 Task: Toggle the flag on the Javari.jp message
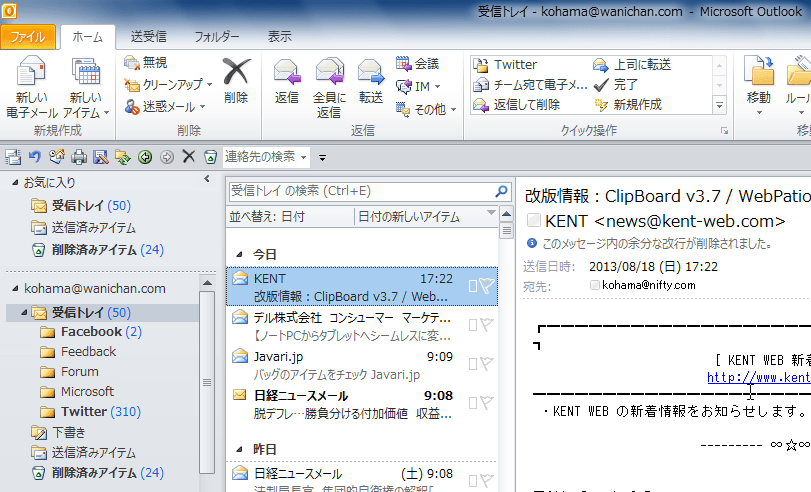point(487,364)
